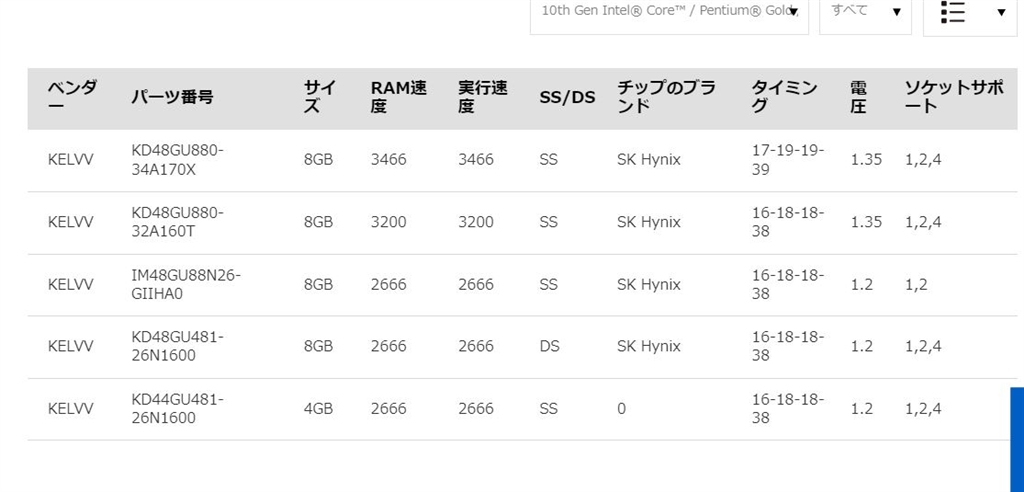Click the チップのブランド column header

[665, 97]
